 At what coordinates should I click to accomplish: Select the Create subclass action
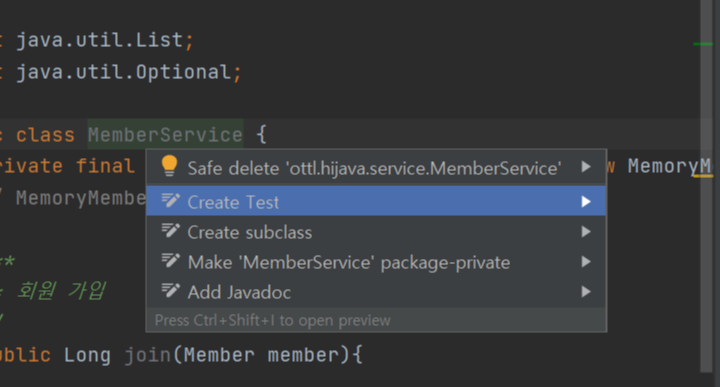[376, 232]
